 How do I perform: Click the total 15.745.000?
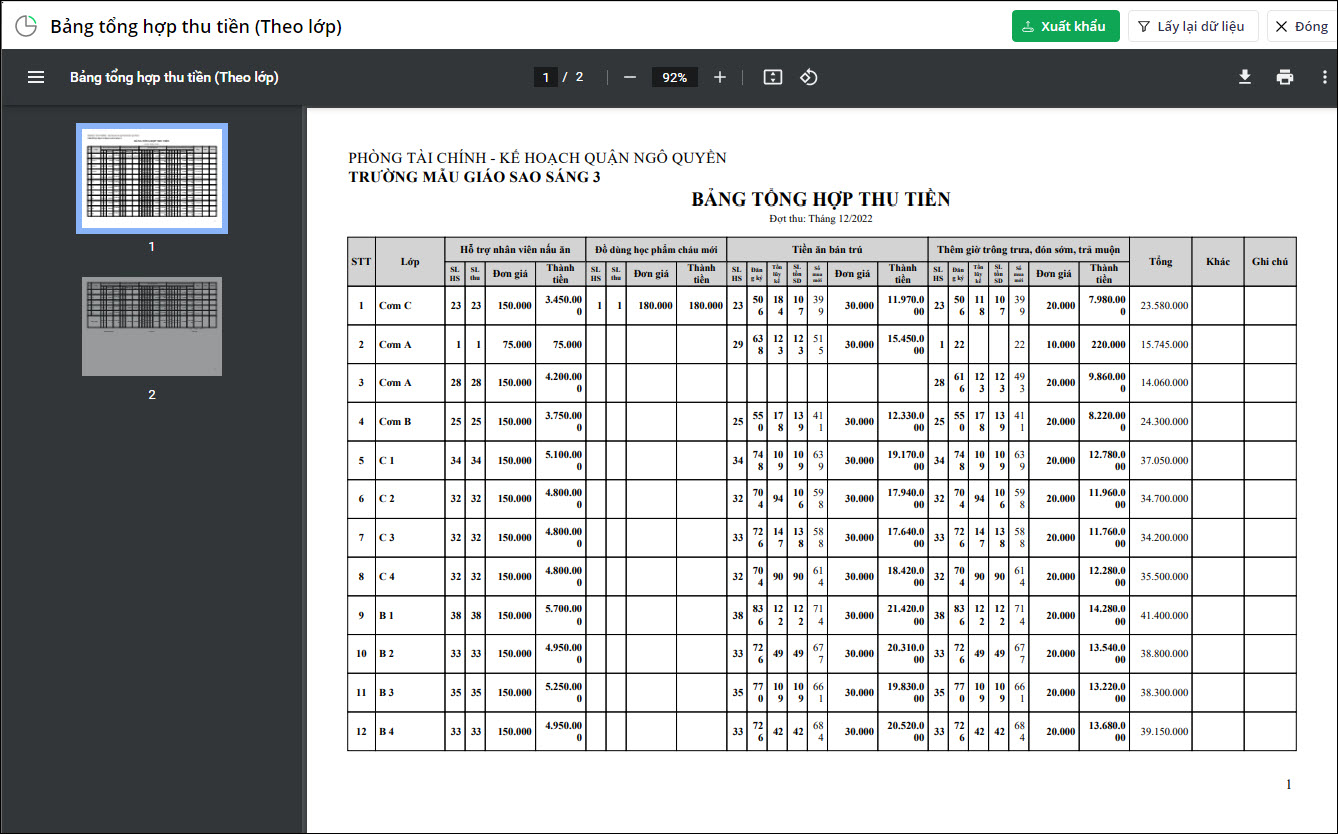(x=1164, y=344)
